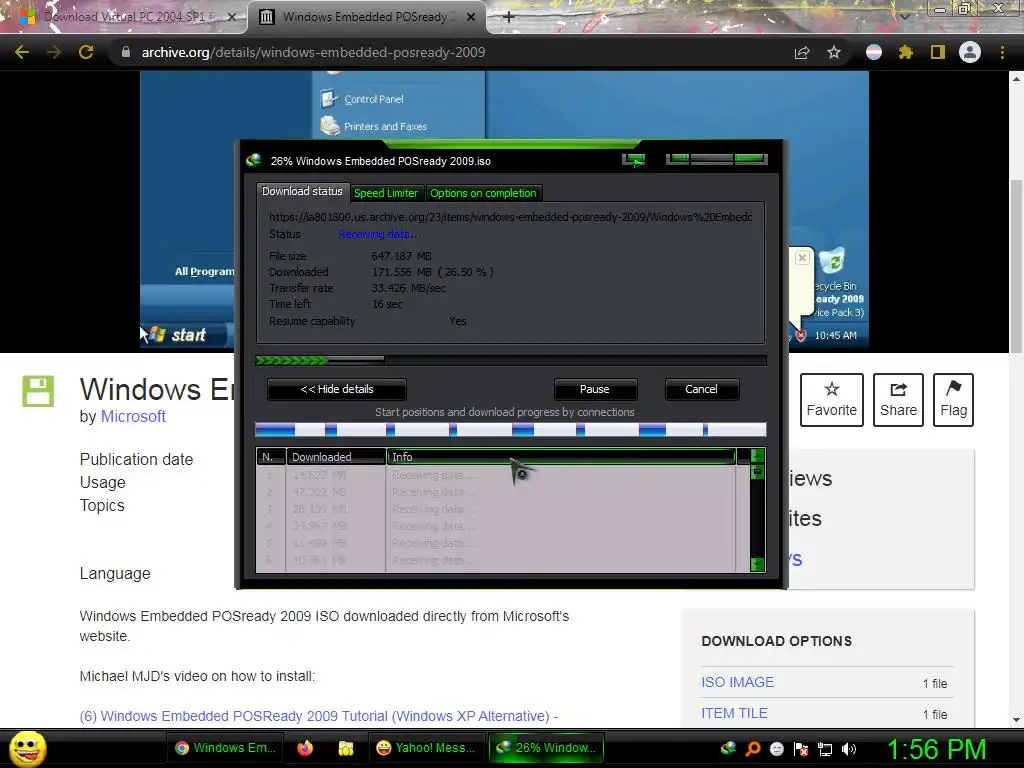
Task: Cancel the ISO download
Action: (701, 389)
